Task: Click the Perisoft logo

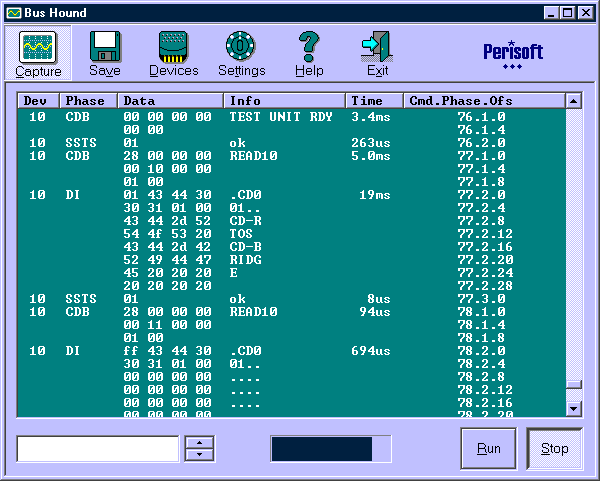Action: click(513, 55)
